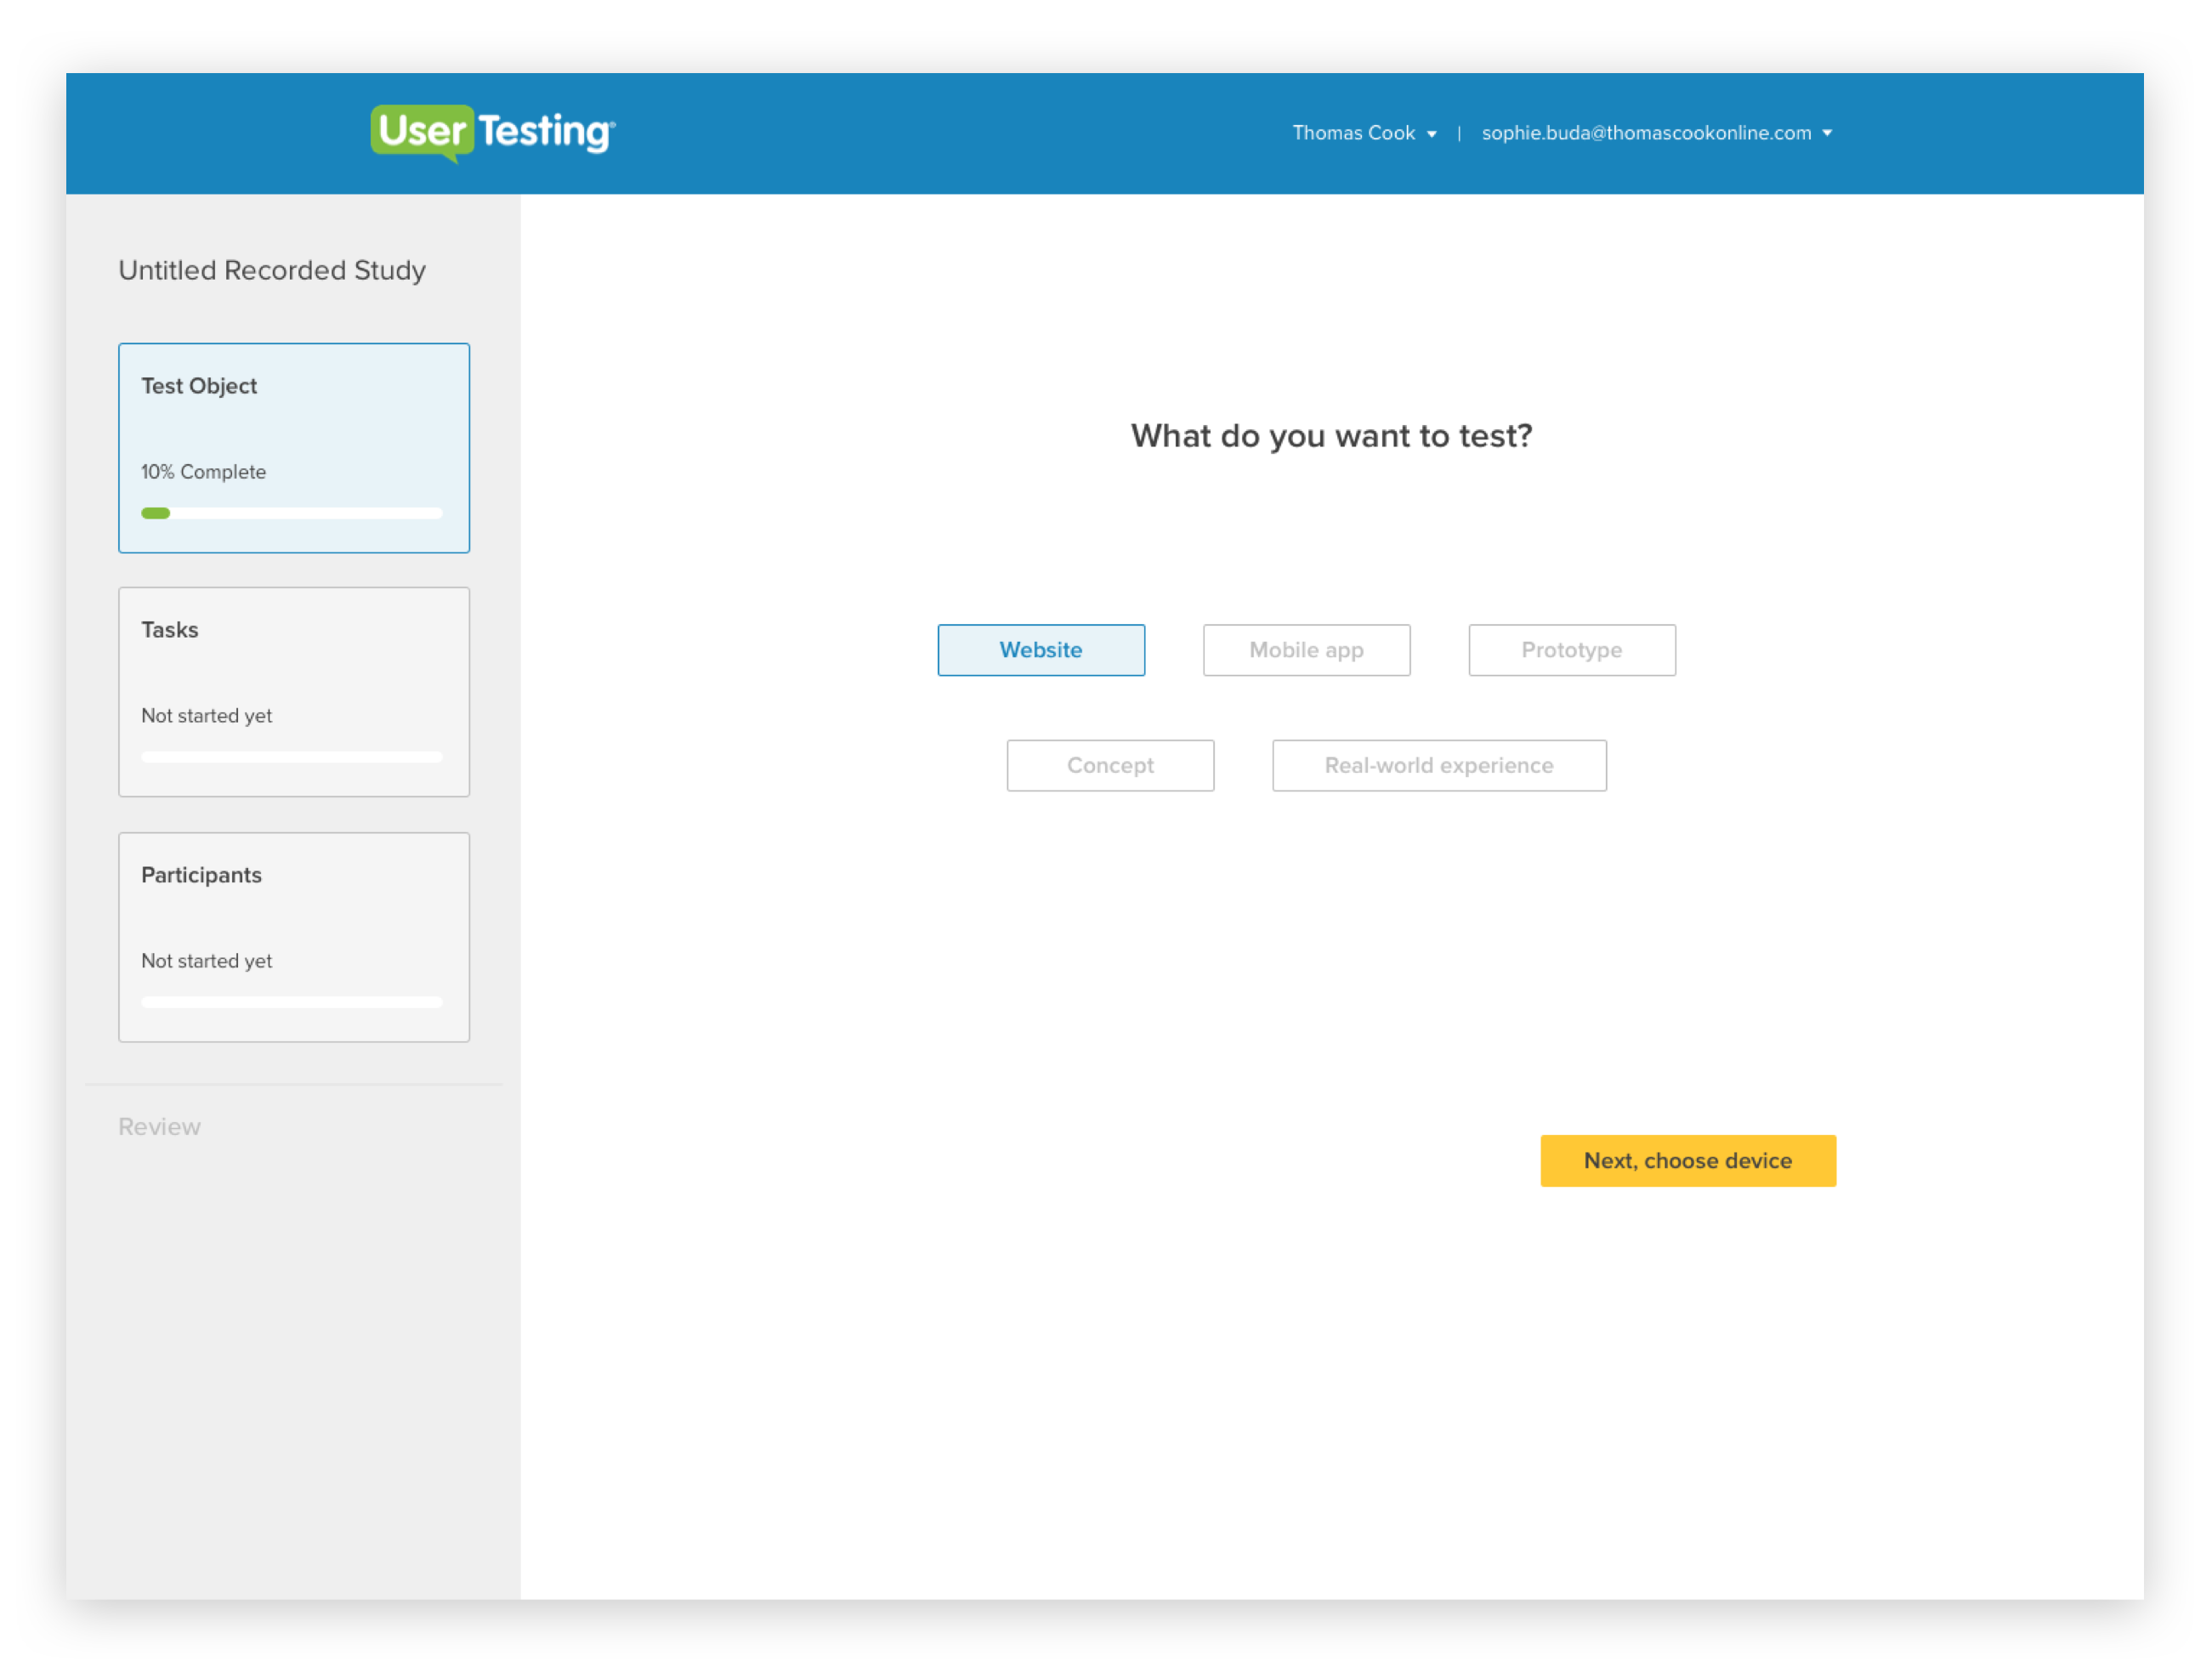Click the 10% Complete status text

(204, 472)
